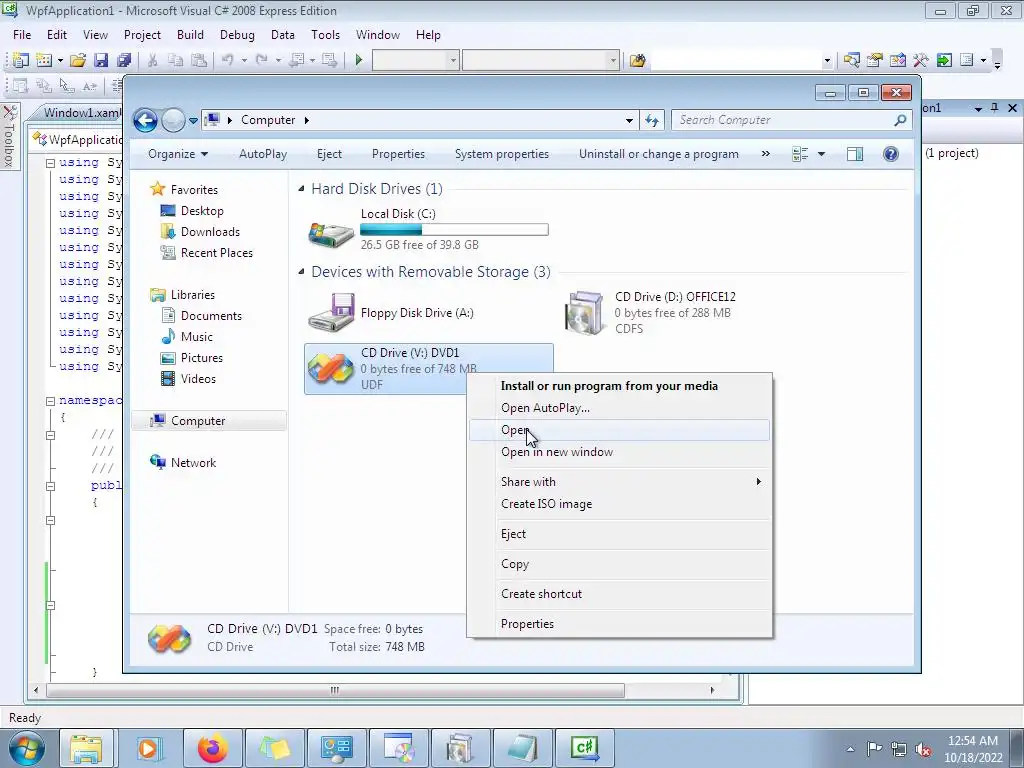
Task: Select CD Drive (V:) DVD1 icon
Action: click(x=331, y=368)
